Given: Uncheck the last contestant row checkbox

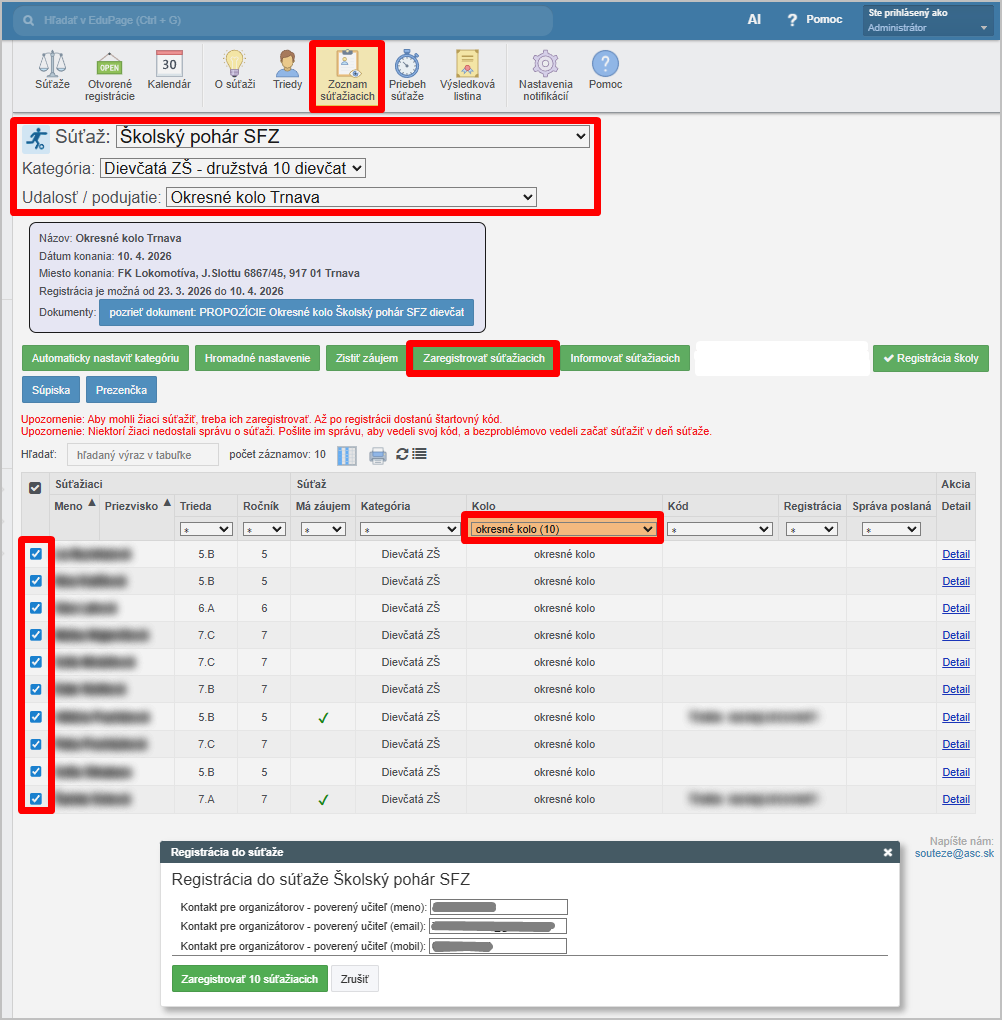Looking at the screenshot, I should pos(36,798).
